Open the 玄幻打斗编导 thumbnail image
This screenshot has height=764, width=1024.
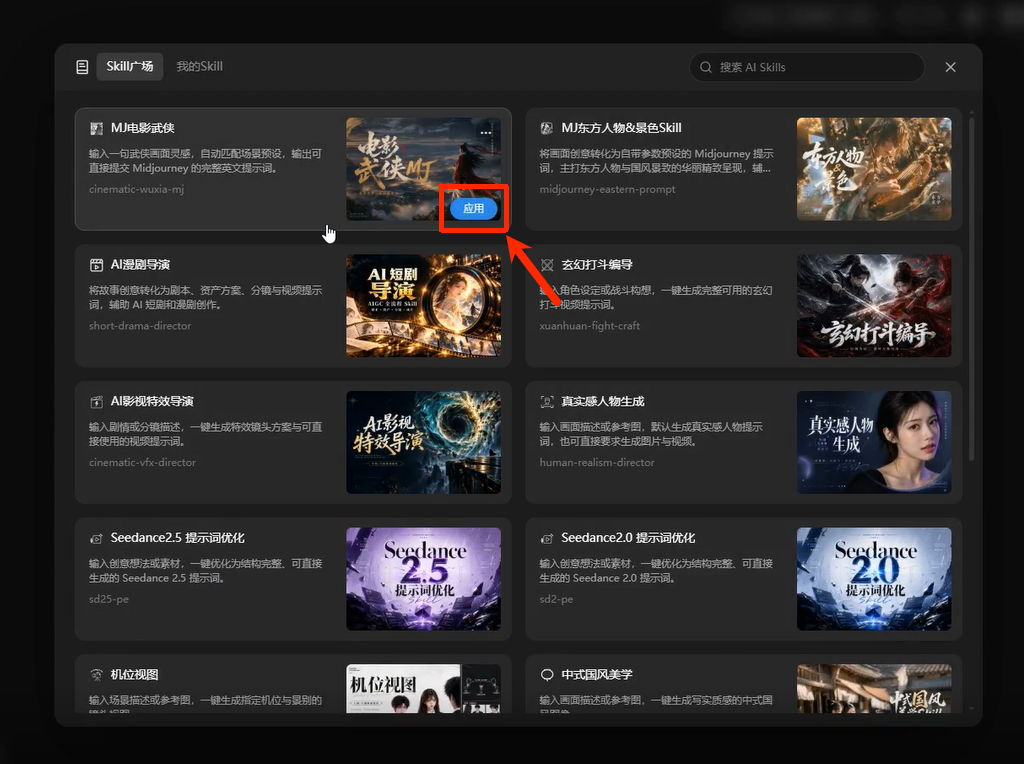(x=874, y=306)
